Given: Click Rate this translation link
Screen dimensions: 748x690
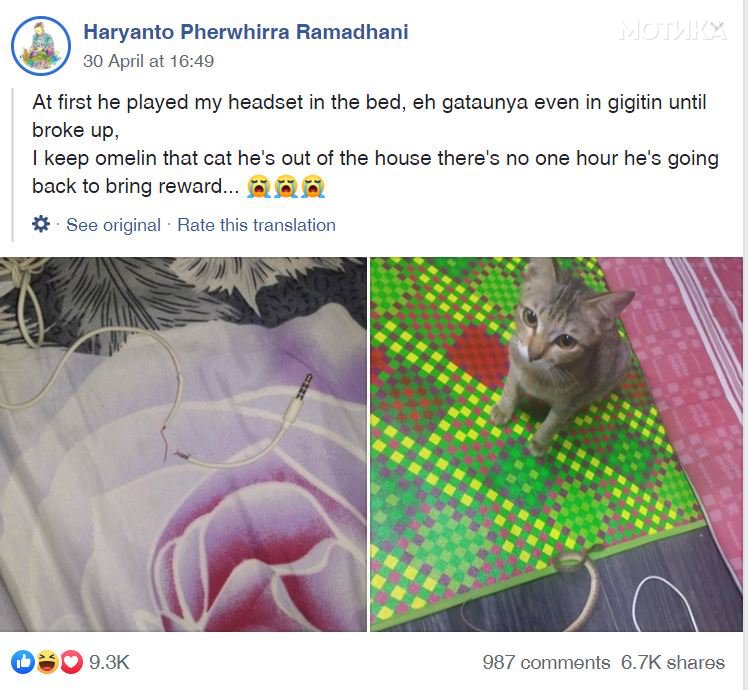Looking at the screenshot, I should (257, 225).
